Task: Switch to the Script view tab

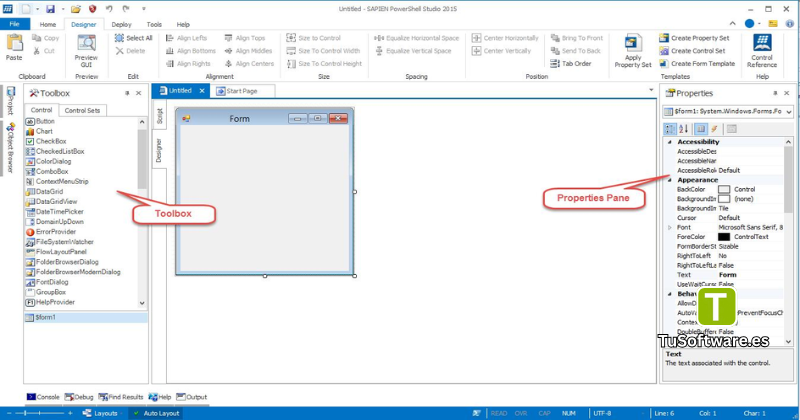Action: point(159,116)
